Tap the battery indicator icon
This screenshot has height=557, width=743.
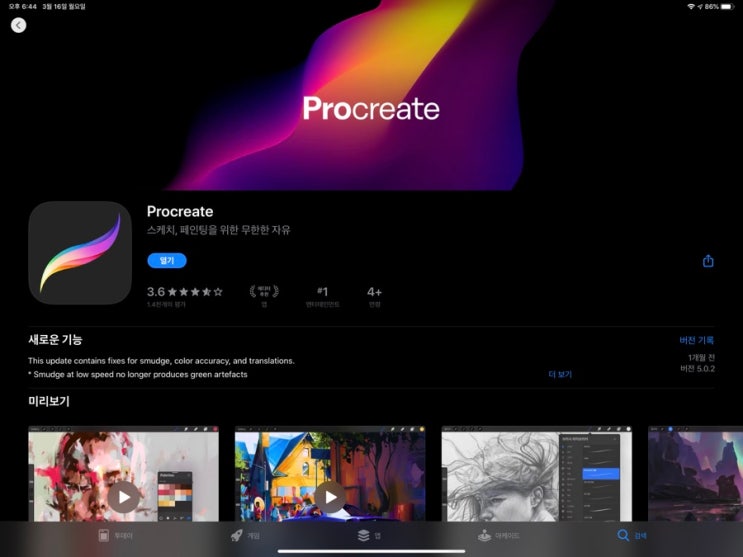[728, 7]
